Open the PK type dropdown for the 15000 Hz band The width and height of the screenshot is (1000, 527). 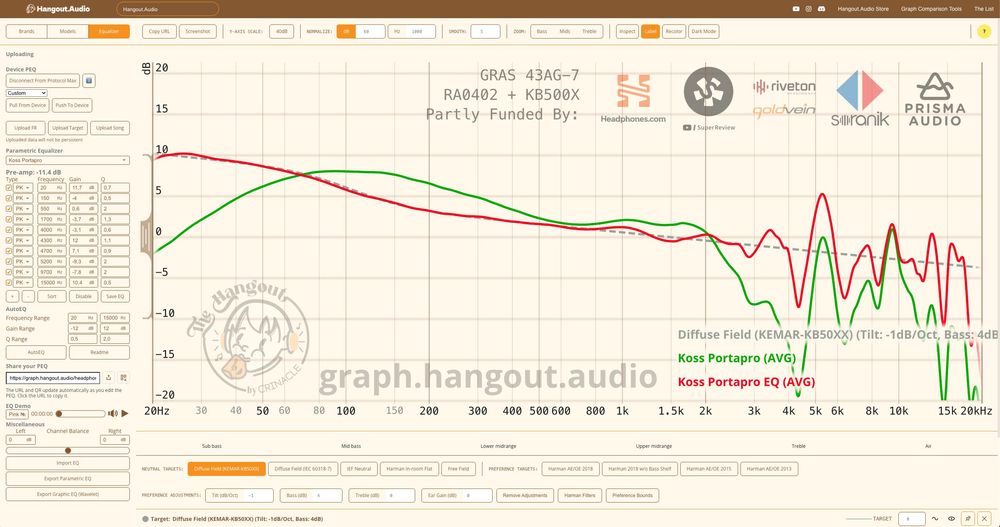23,283
